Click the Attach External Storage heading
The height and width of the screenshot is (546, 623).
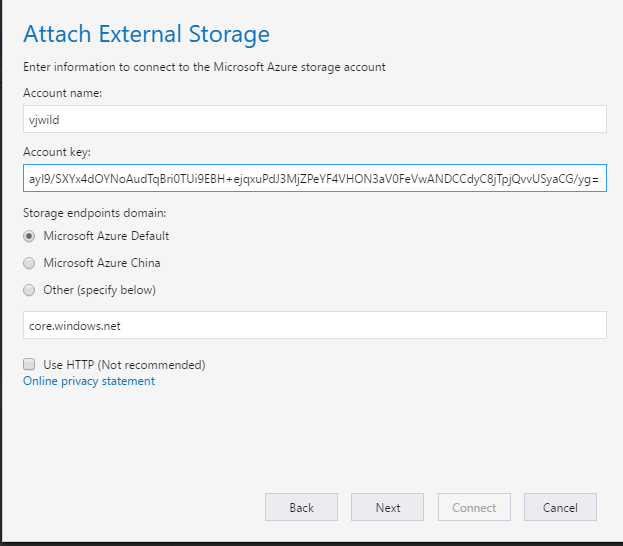(x=146, y=34)
